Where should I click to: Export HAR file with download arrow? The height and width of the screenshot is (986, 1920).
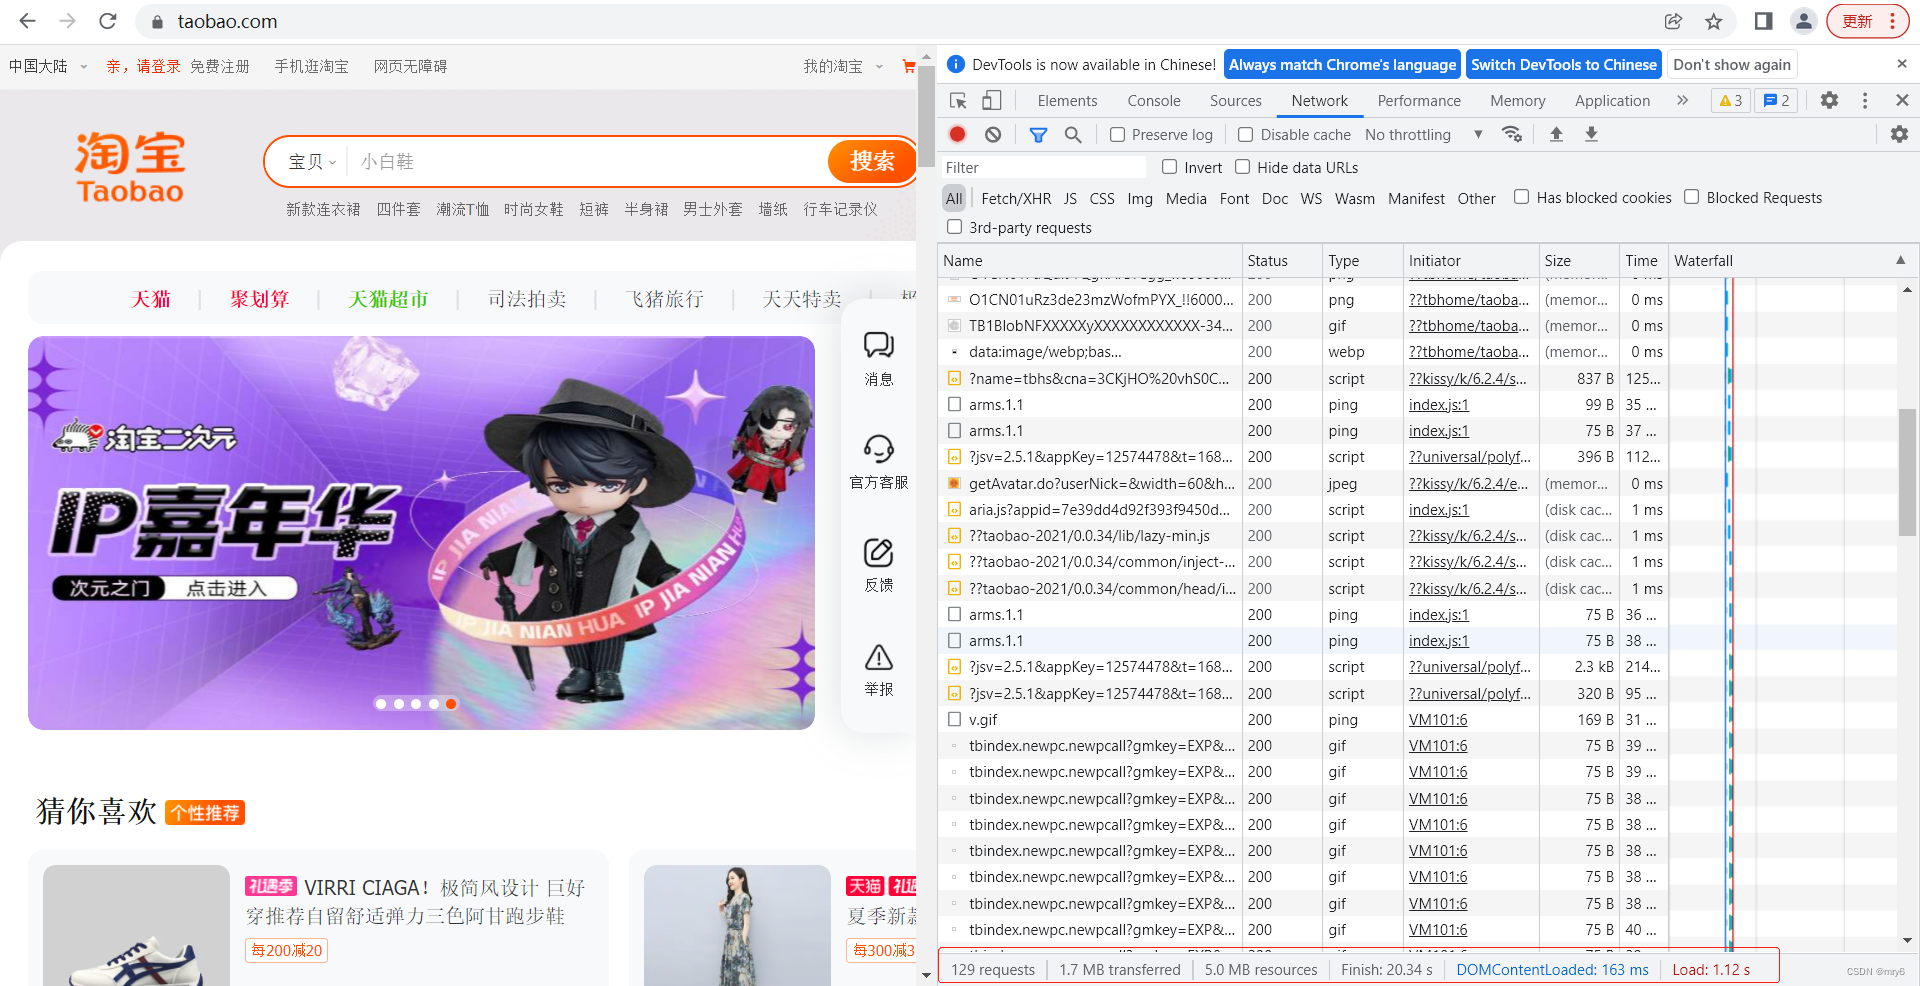(1591, 134)
